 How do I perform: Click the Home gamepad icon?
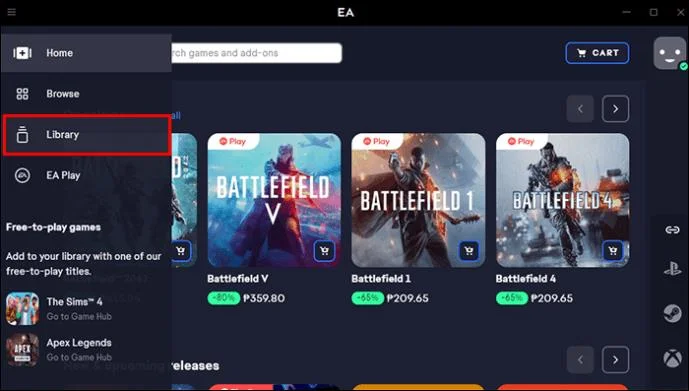pos(22,53)
